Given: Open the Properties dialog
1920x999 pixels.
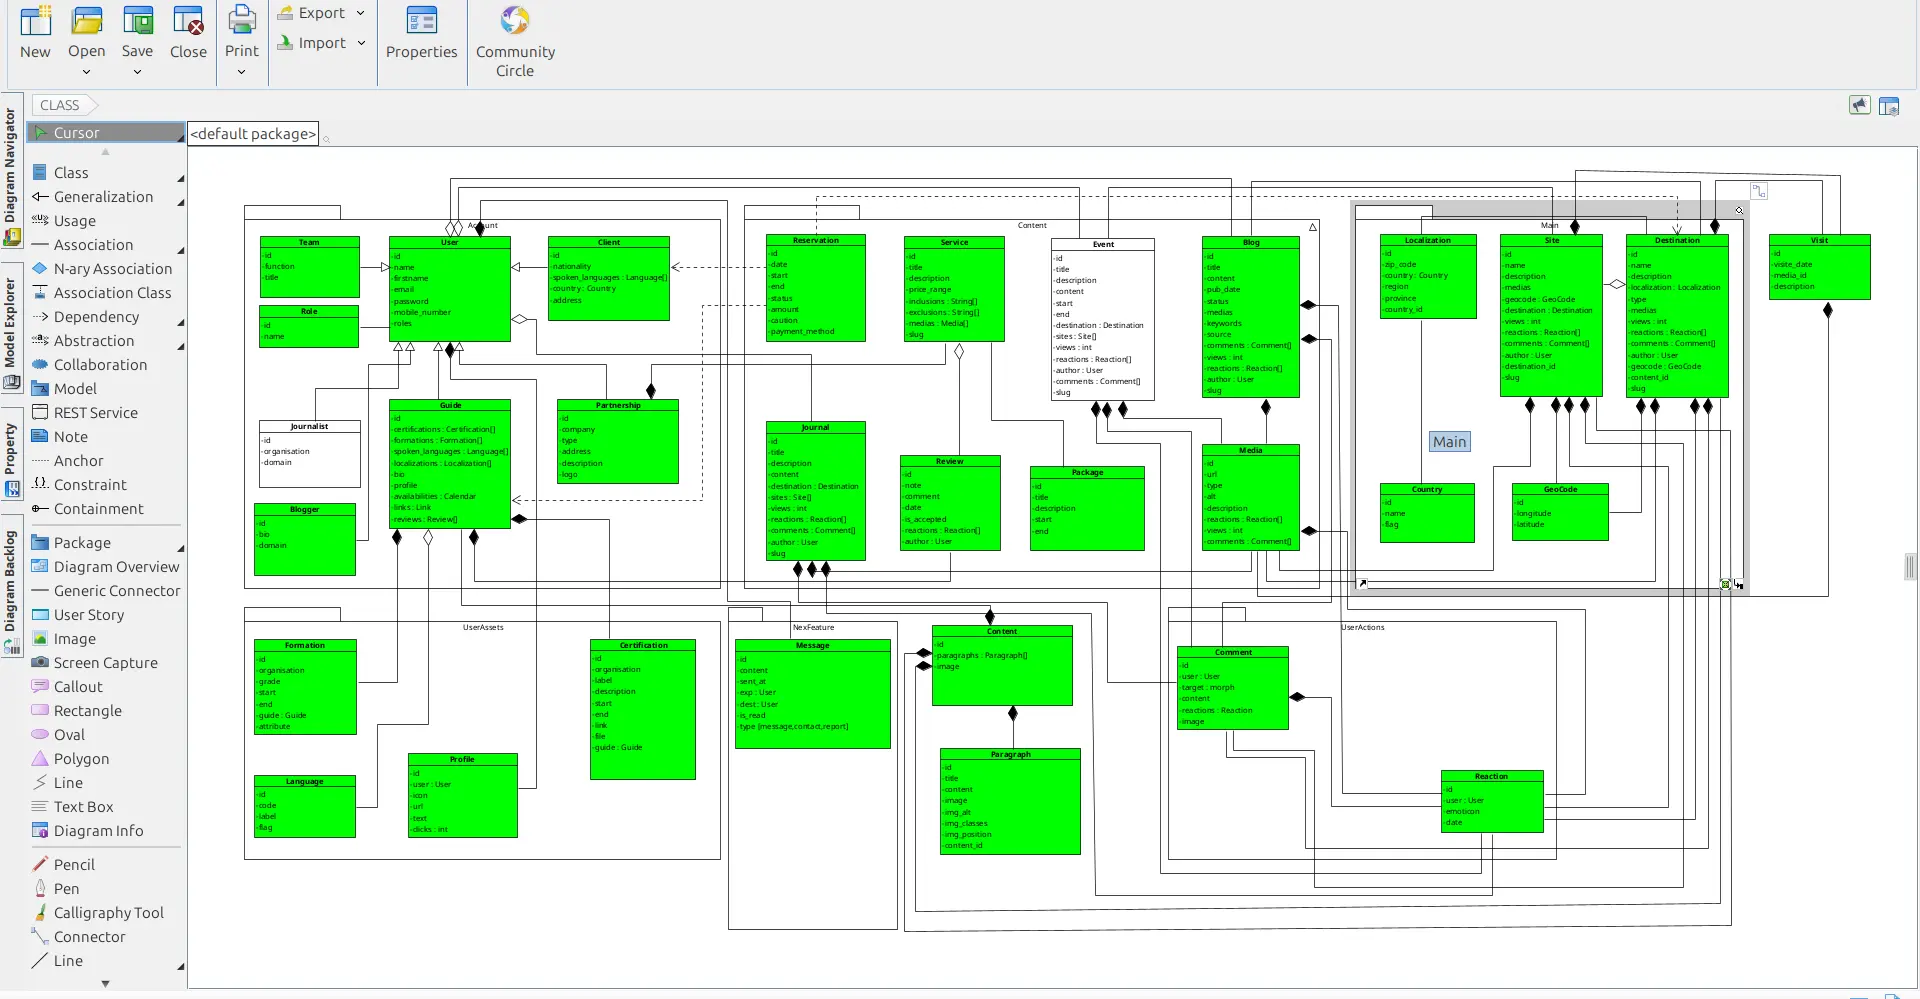Looking at the screenshot, I should coord(421,33).
